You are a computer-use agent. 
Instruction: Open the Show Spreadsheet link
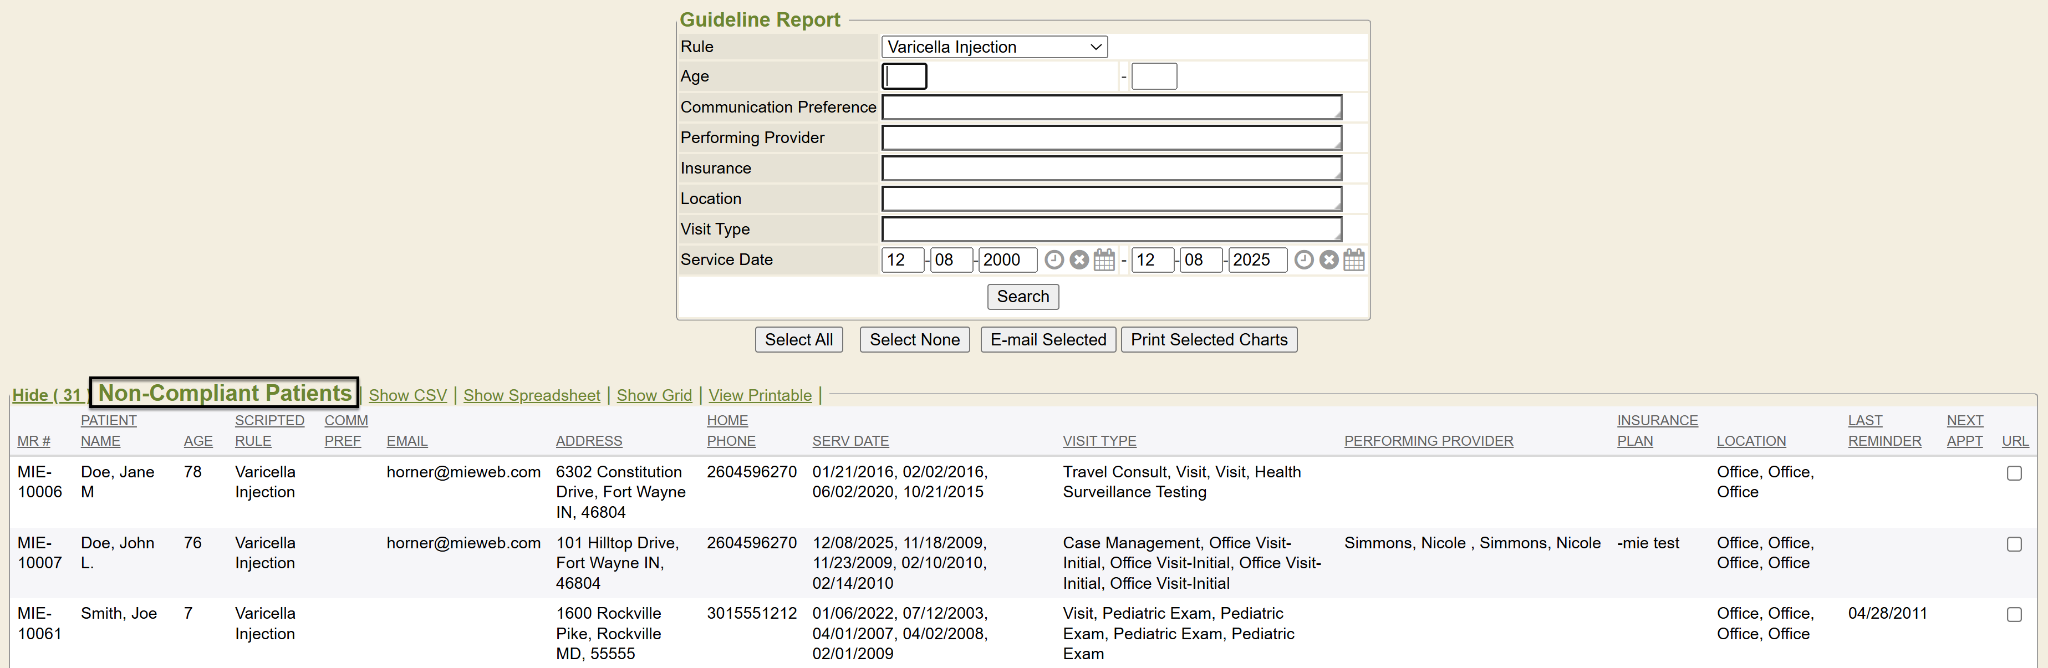pos(532,395)
